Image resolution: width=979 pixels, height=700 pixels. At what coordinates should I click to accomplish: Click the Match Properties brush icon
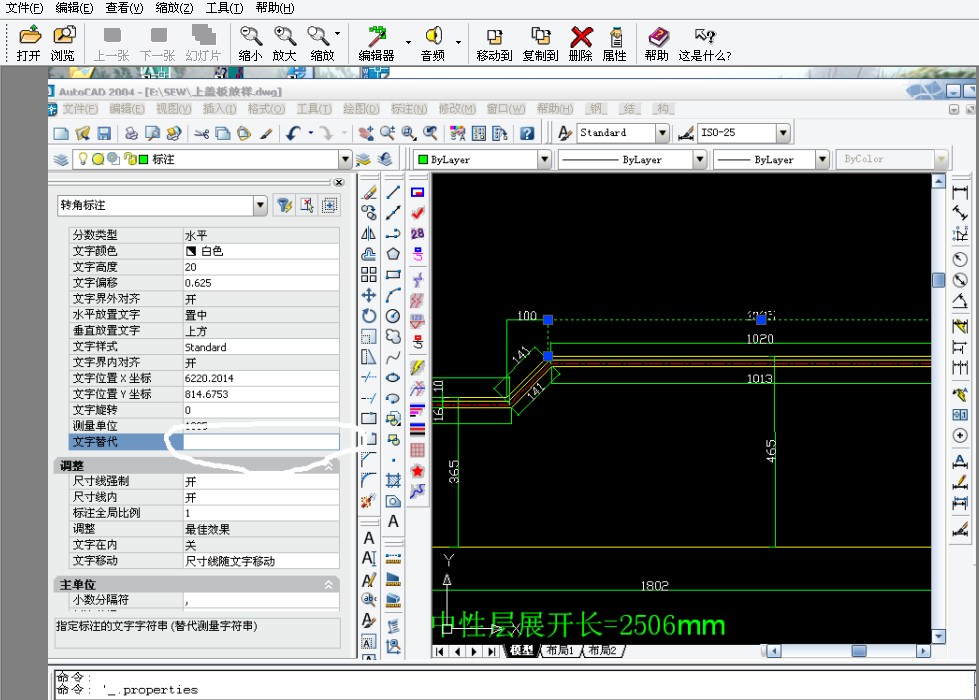[267, 133]
